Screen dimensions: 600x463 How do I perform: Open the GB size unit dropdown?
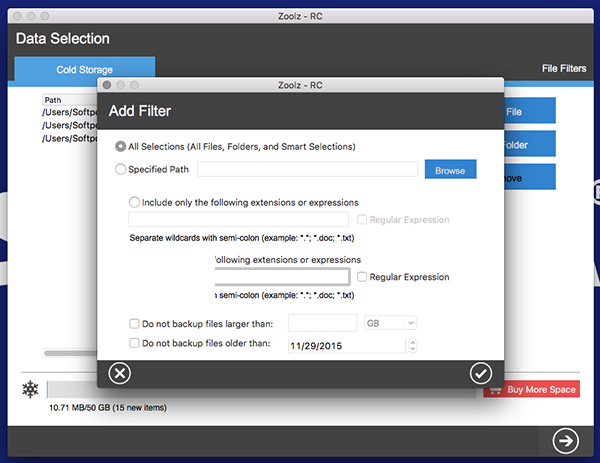click(x=390, y=323)
